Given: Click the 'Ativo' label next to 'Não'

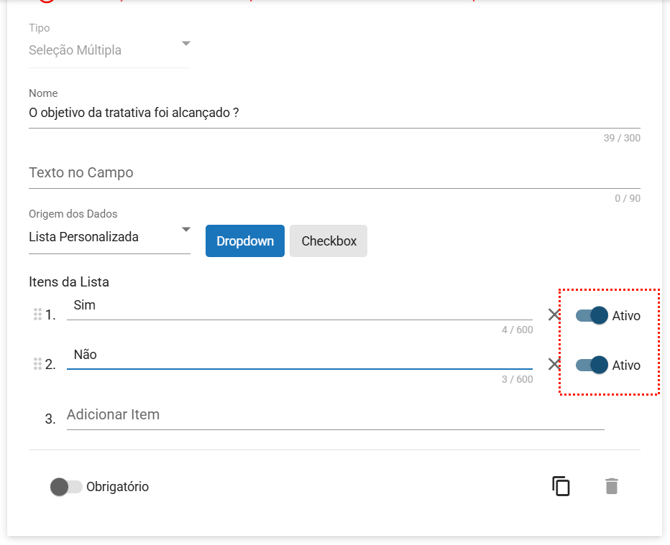Looking at the screenshot, I should (x=626, y=365).
